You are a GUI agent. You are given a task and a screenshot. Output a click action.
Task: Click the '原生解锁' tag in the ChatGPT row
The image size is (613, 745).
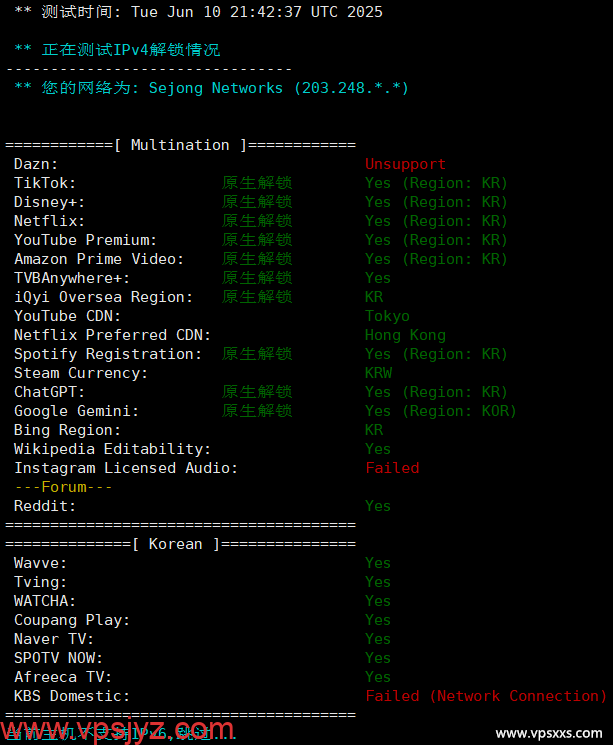[x=257, y=392]
